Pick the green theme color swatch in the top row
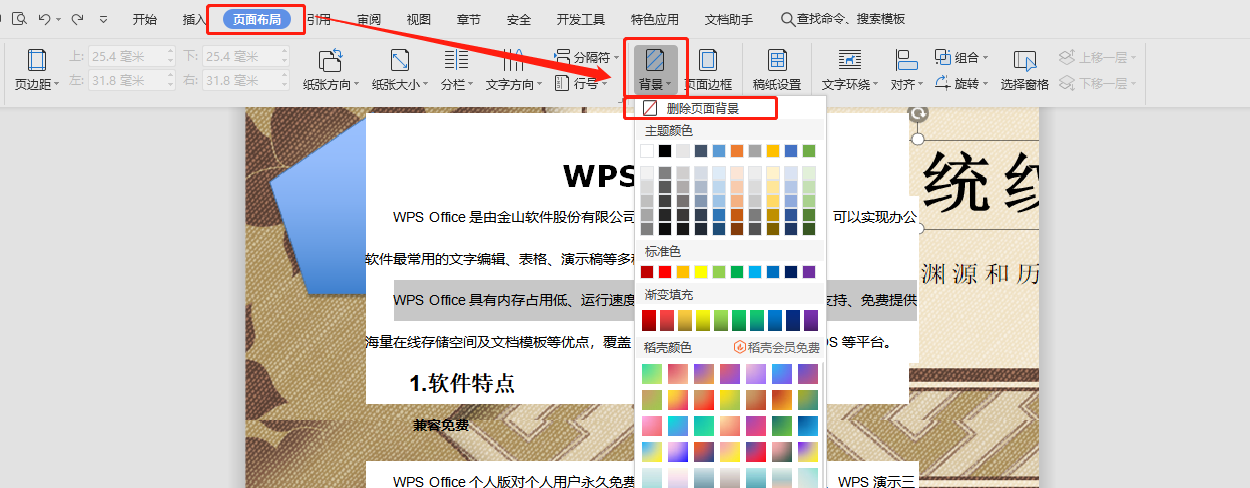 coord(809,151)
